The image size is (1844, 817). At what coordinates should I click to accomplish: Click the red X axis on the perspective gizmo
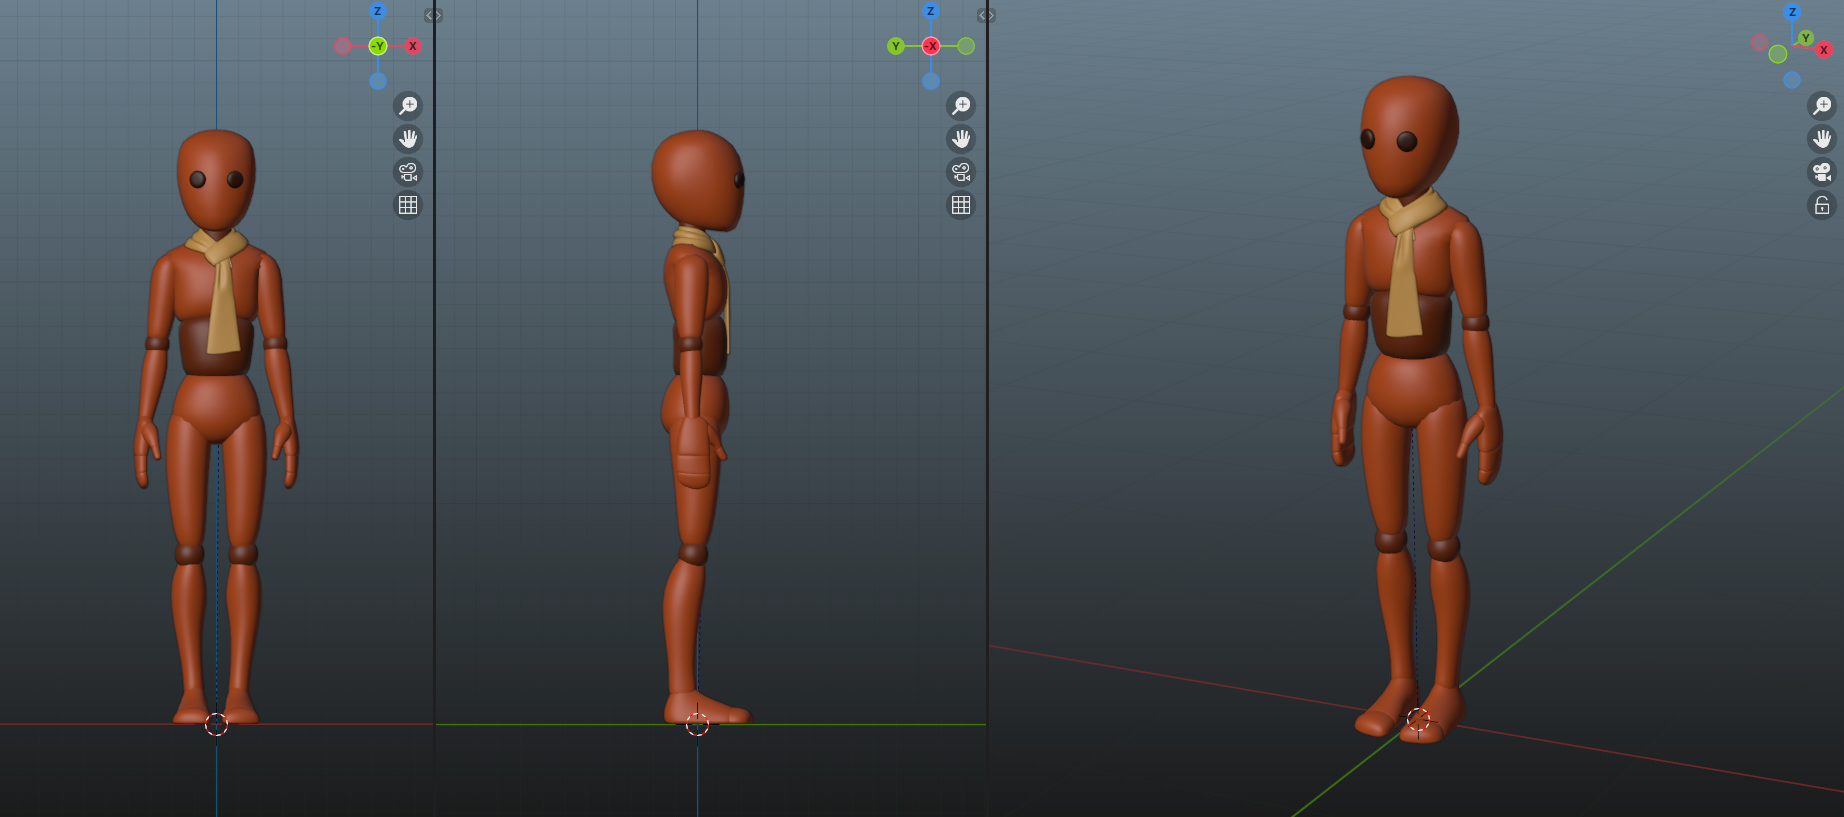(1824, 50)
